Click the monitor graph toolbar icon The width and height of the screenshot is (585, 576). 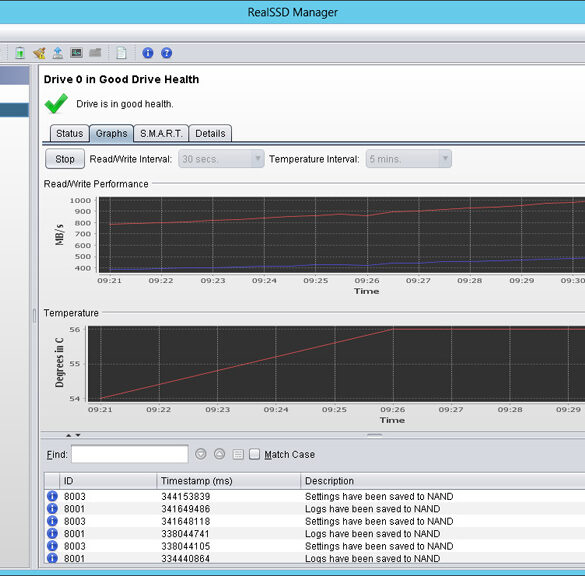coord(76,53)
